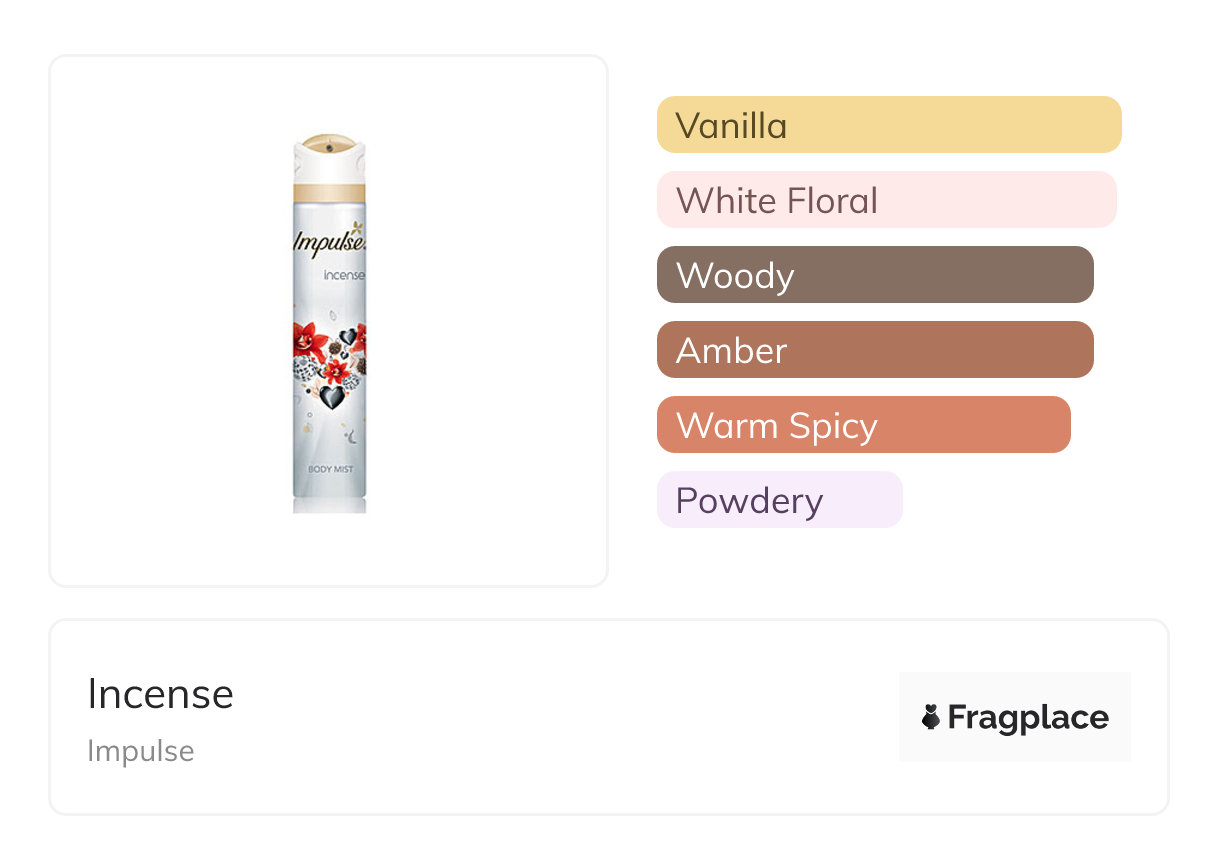Click the black heart on the bottle
This screenshot has width=1218, height=864.
[x=332, y=397]
